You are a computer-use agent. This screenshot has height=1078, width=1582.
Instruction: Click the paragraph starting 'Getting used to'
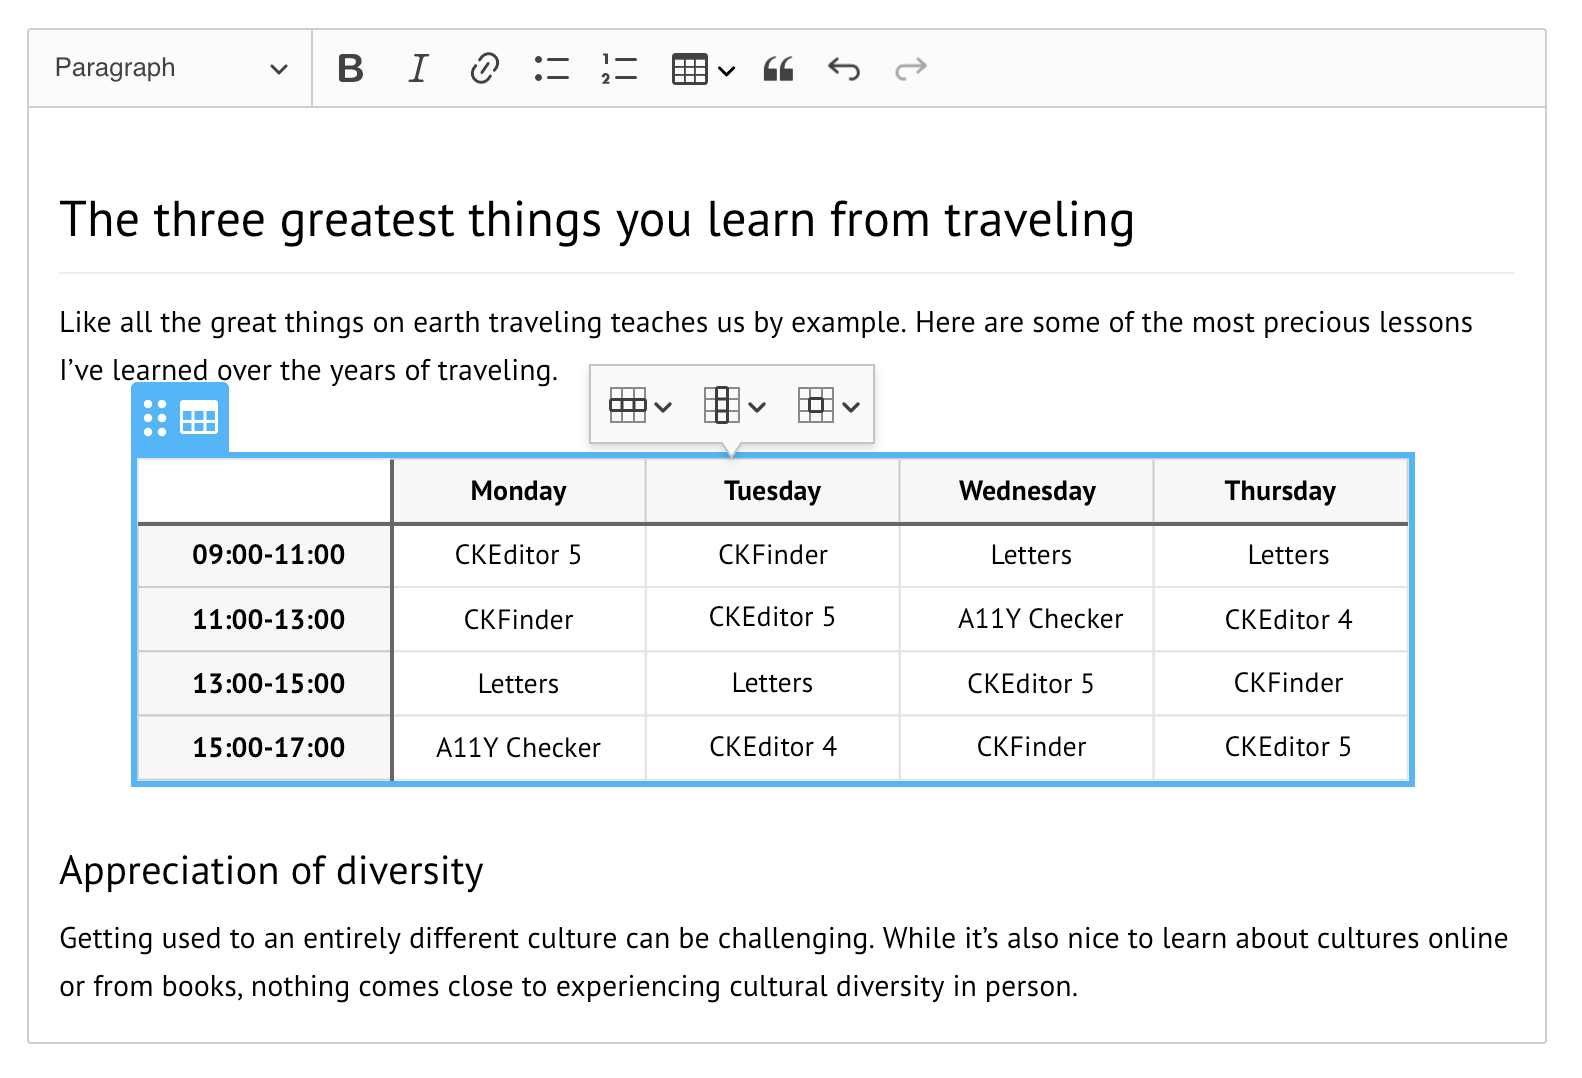[784, 962]
